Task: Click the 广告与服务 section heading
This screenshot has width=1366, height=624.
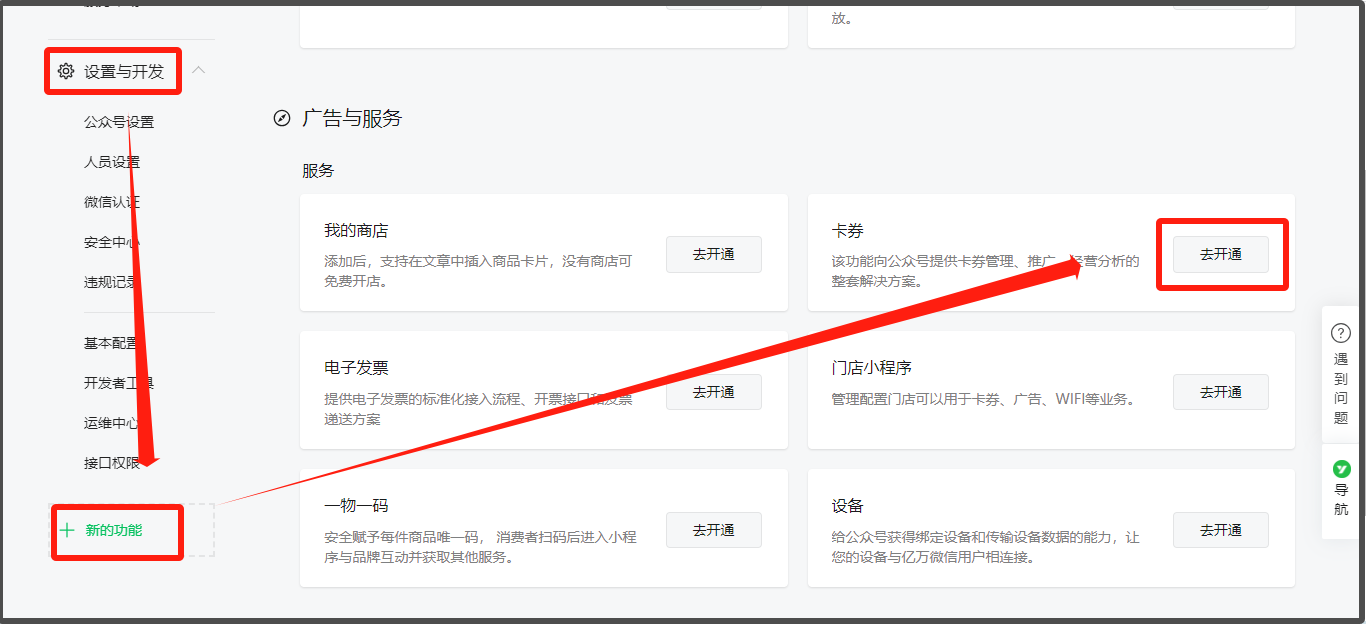Action: click(352, 119)
